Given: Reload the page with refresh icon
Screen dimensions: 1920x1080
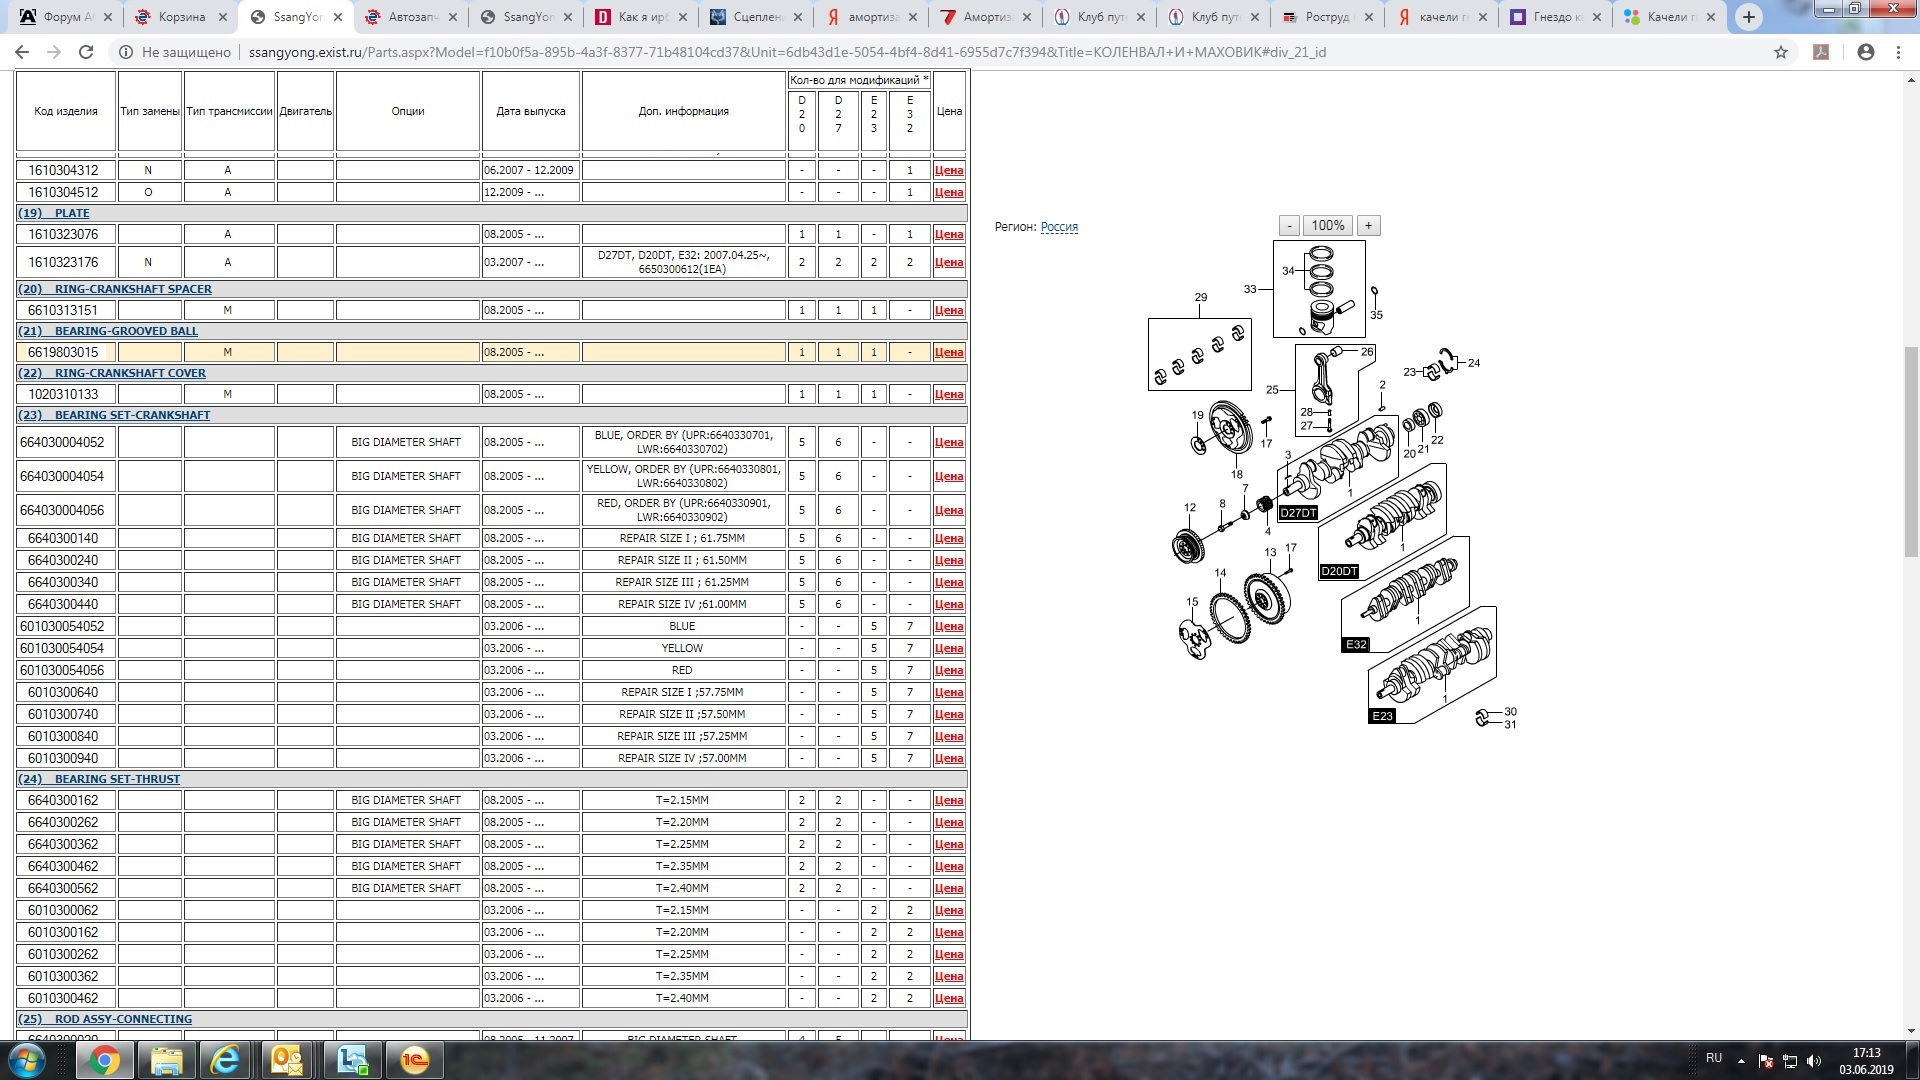Looking at the screenshot, I should pos(86,52).
